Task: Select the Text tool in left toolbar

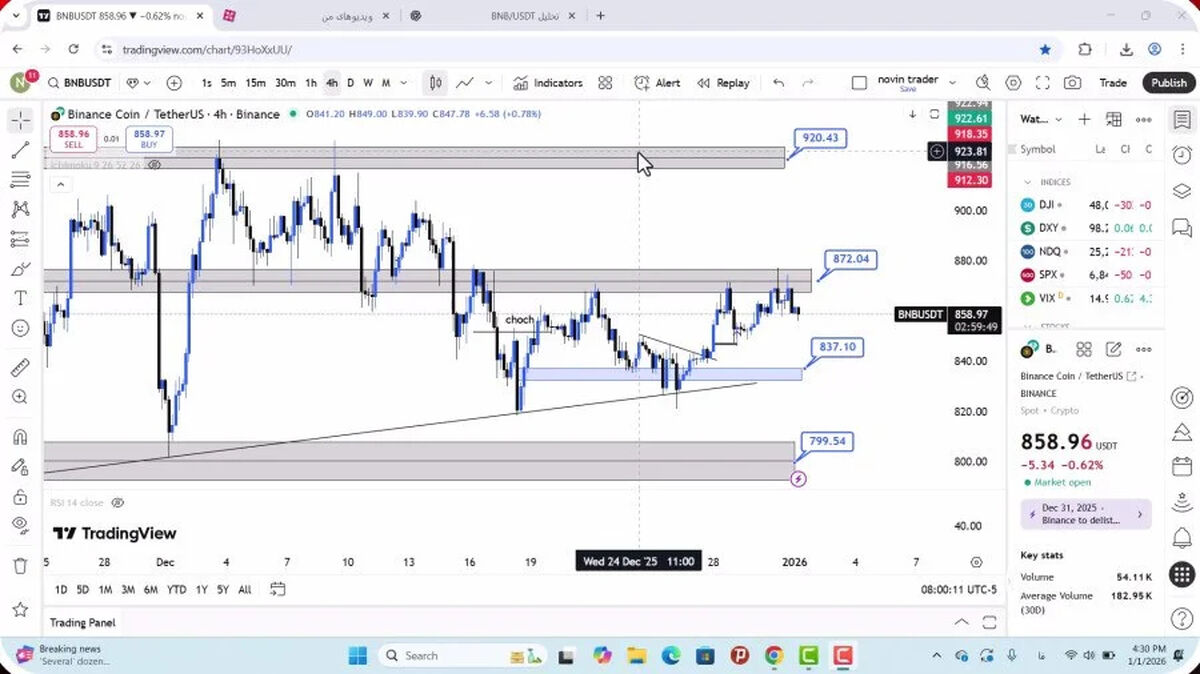Action: (x=20, y=298)
